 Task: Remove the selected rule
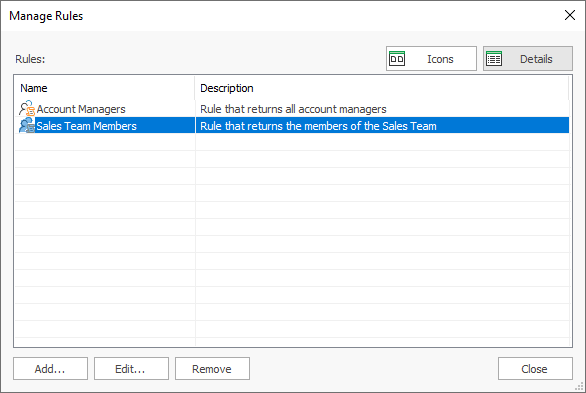212,369
